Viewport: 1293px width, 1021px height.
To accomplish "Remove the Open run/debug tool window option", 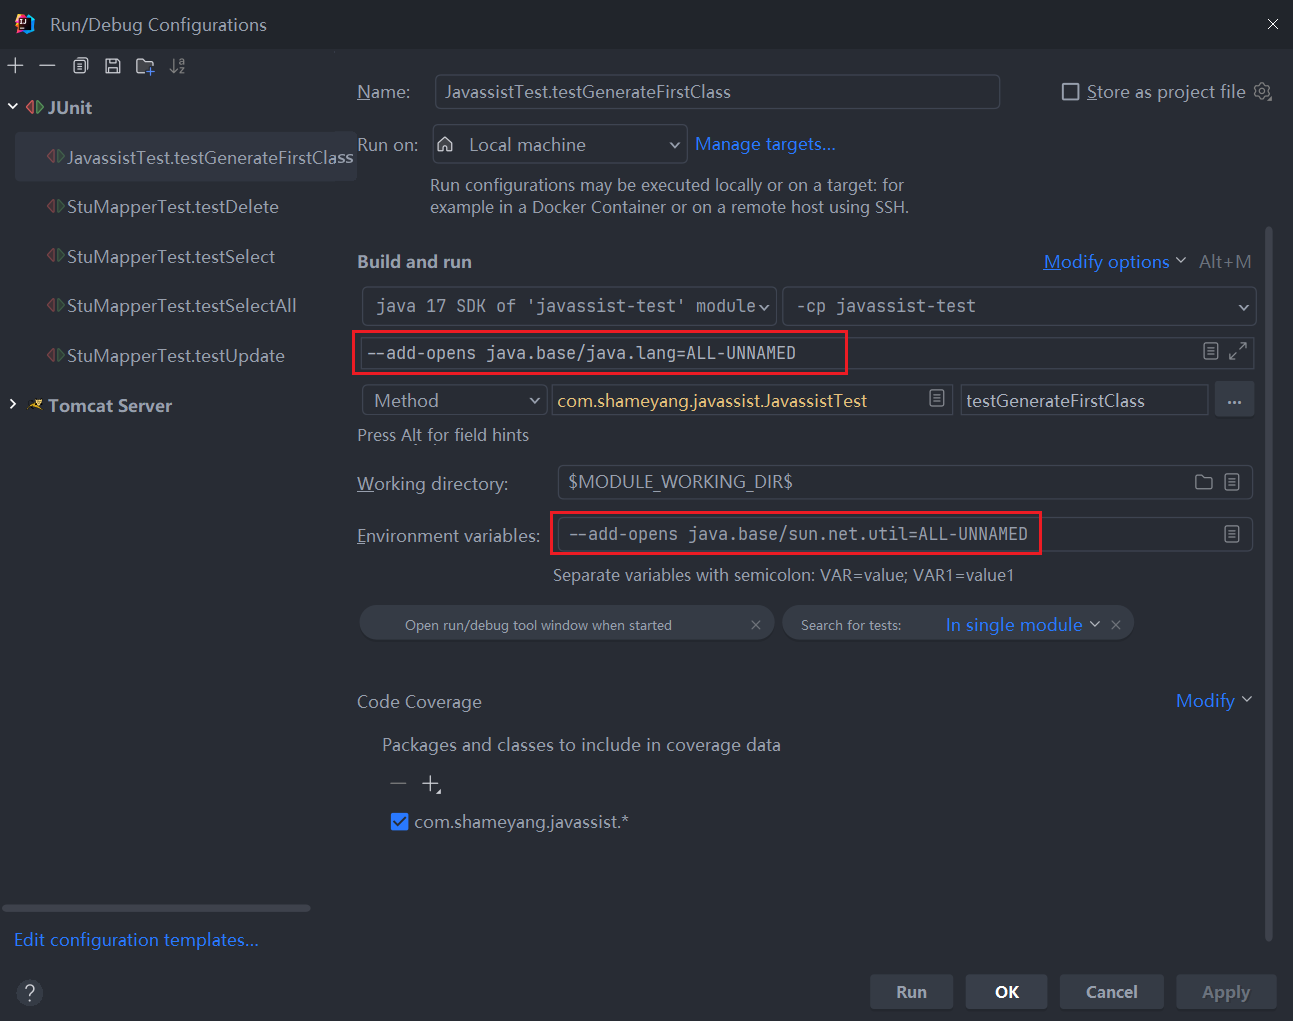I will 755,625.
